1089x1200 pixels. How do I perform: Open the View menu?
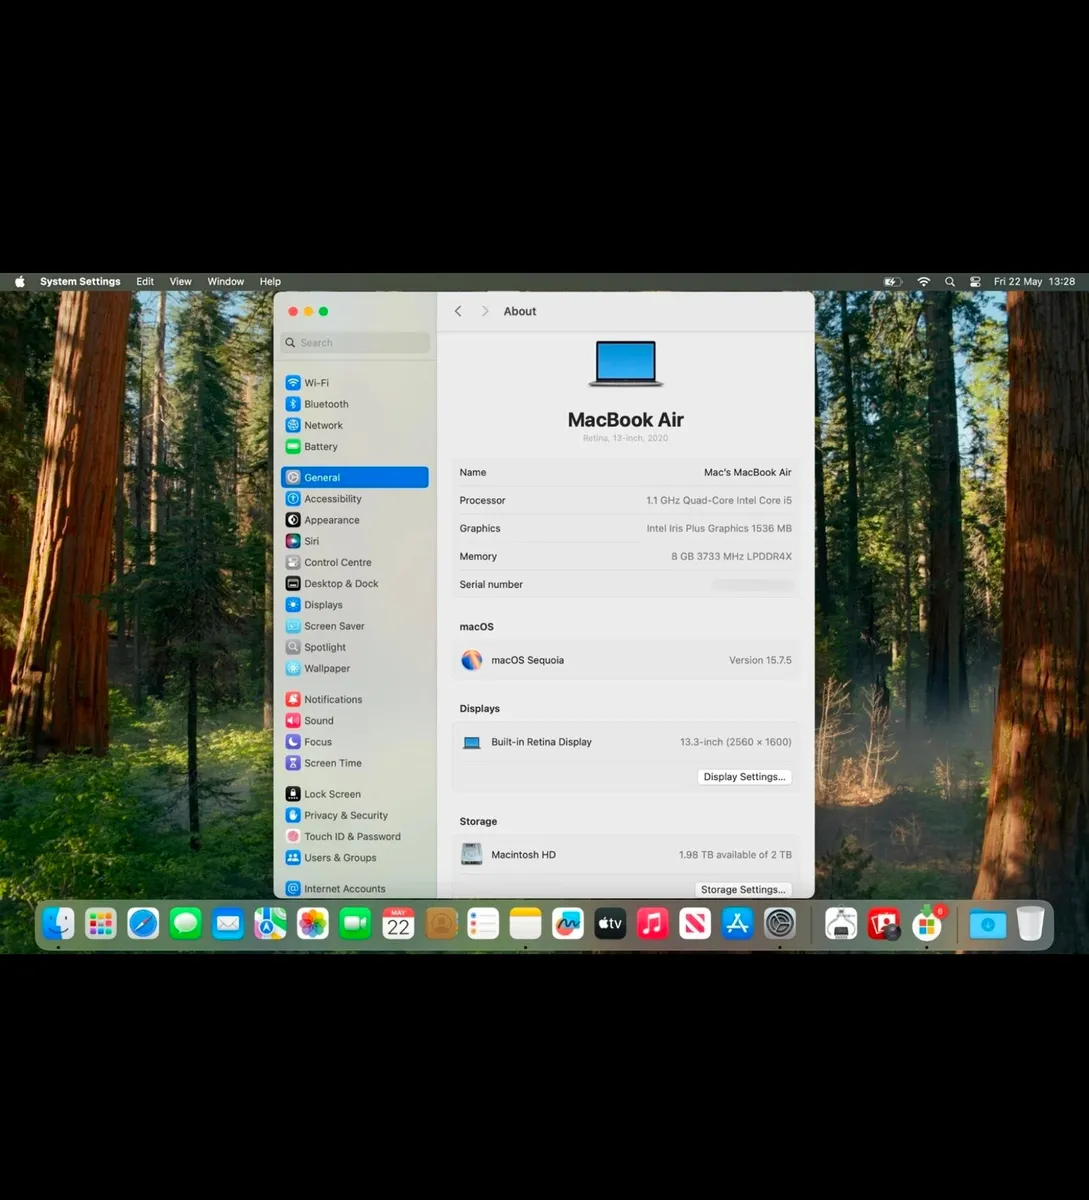tap(180, 282)
